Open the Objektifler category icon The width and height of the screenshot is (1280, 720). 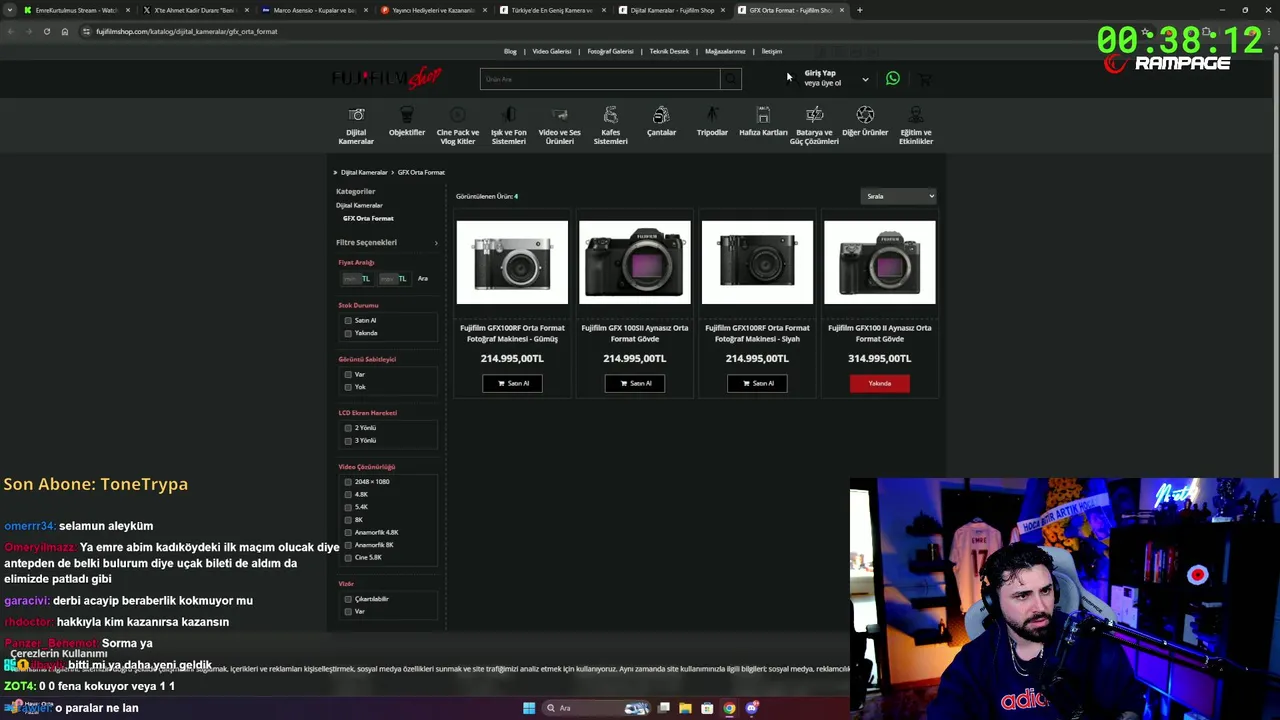pyautogui.click(x=407, y=115)
